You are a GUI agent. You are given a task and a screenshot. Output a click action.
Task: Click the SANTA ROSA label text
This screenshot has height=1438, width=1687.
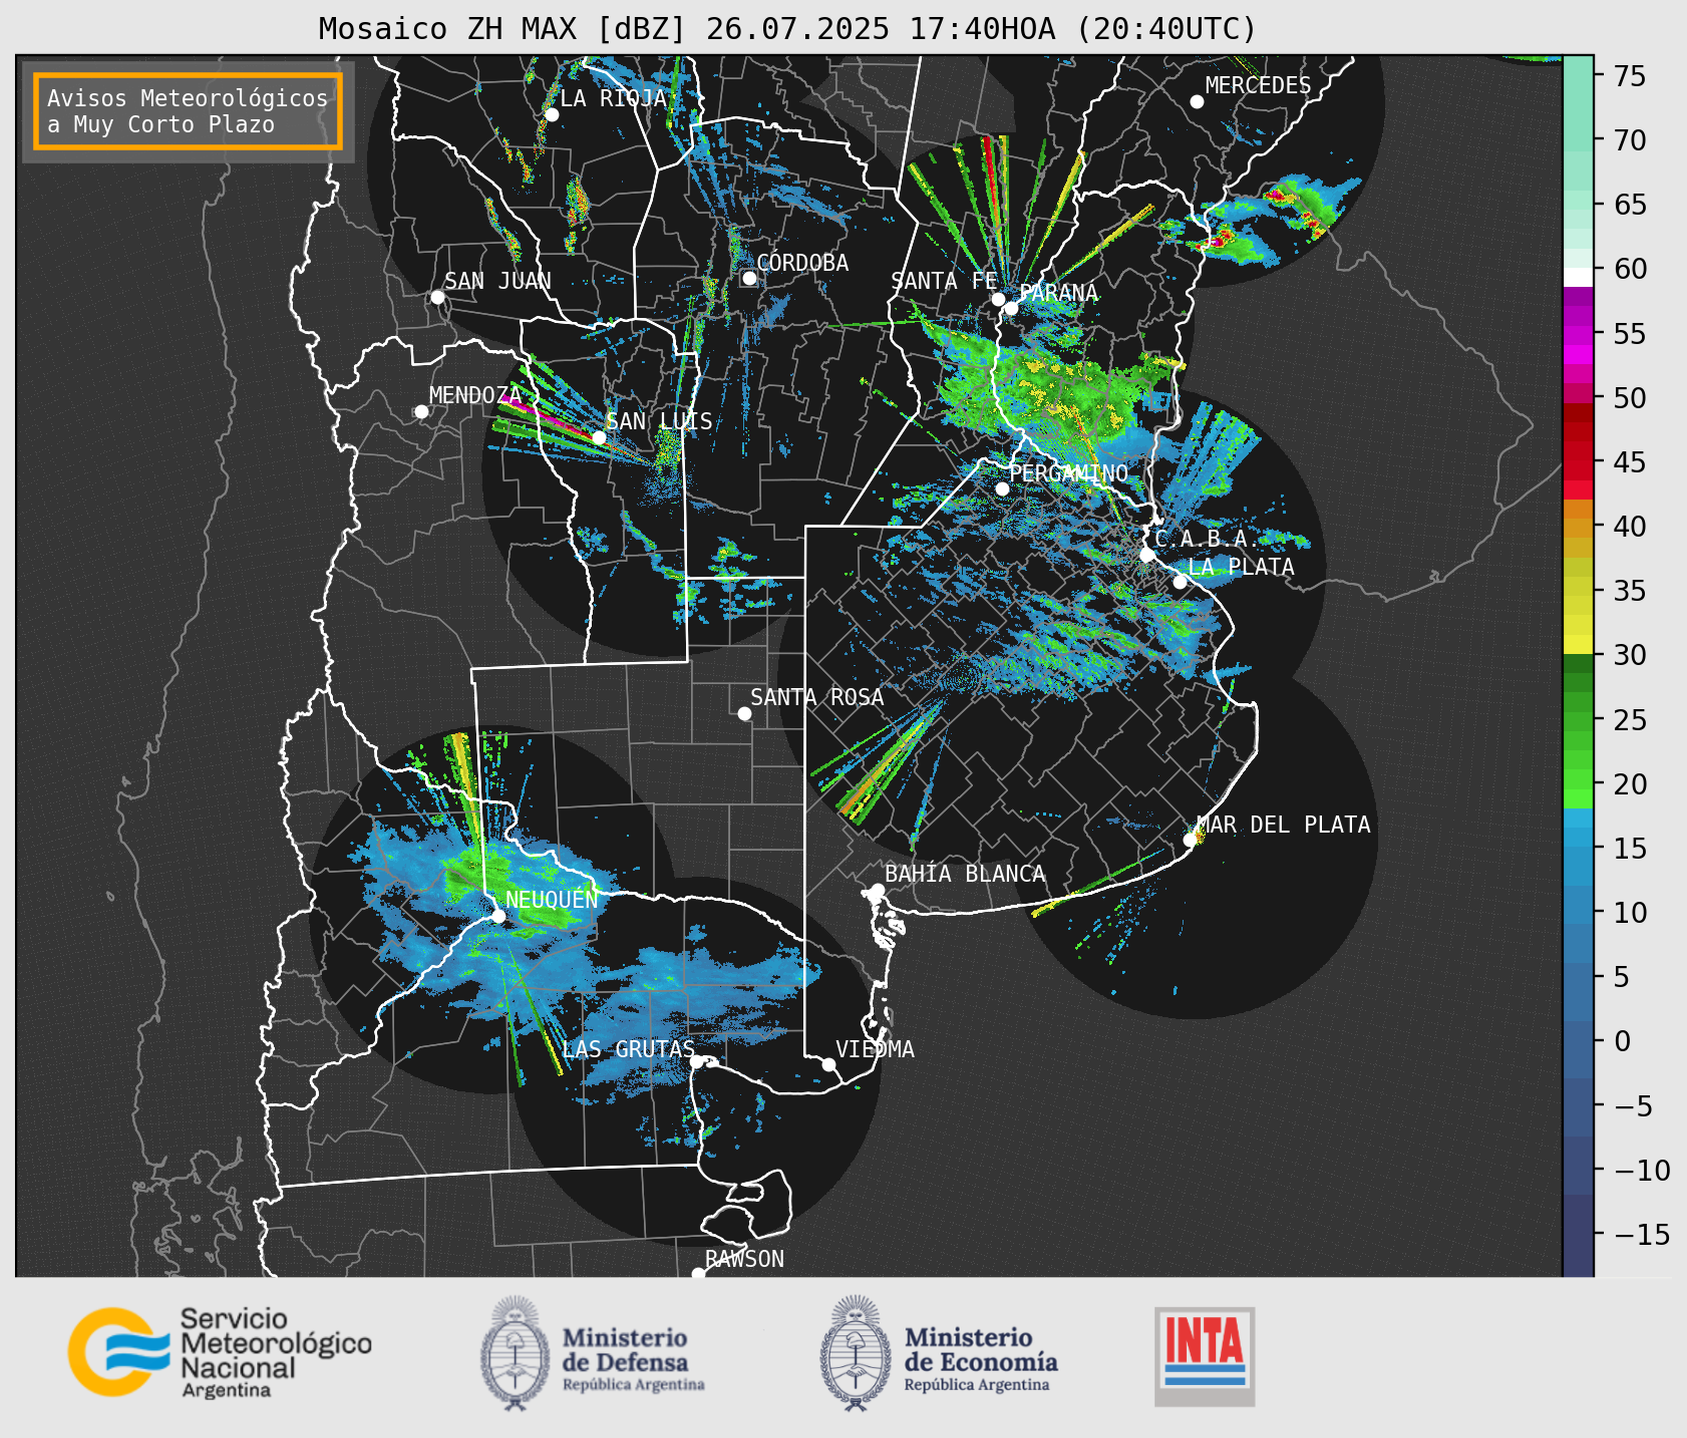[817, 697]
